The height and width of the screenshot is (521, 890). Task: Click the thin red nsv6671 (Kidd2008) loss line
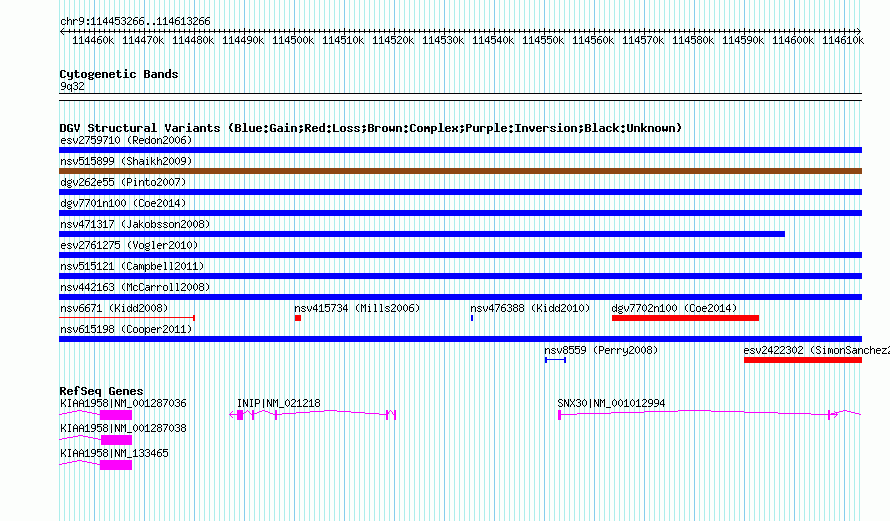[x=127, y=318]
